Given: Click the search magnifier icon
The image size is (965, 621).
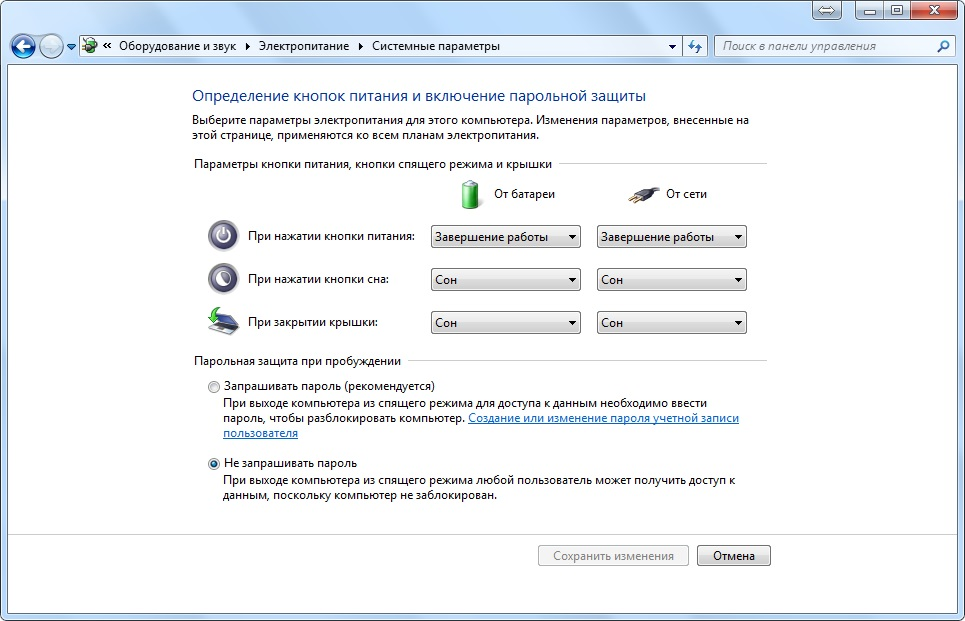Looking at the screenshot, I should pos(943,46).
